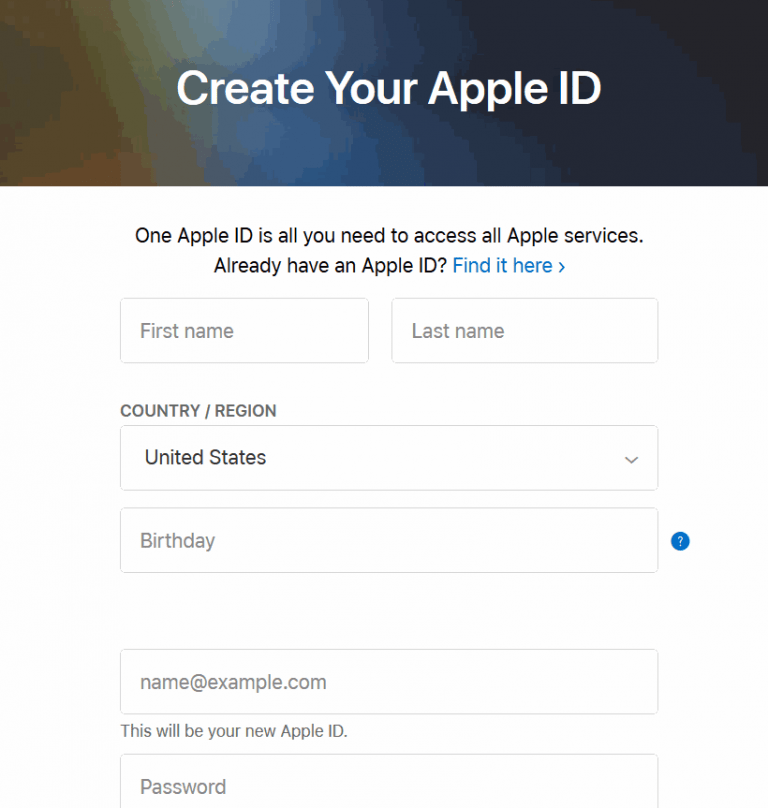Open the 'Find it here' link
The image size is (768, 808).
point(502,266)
